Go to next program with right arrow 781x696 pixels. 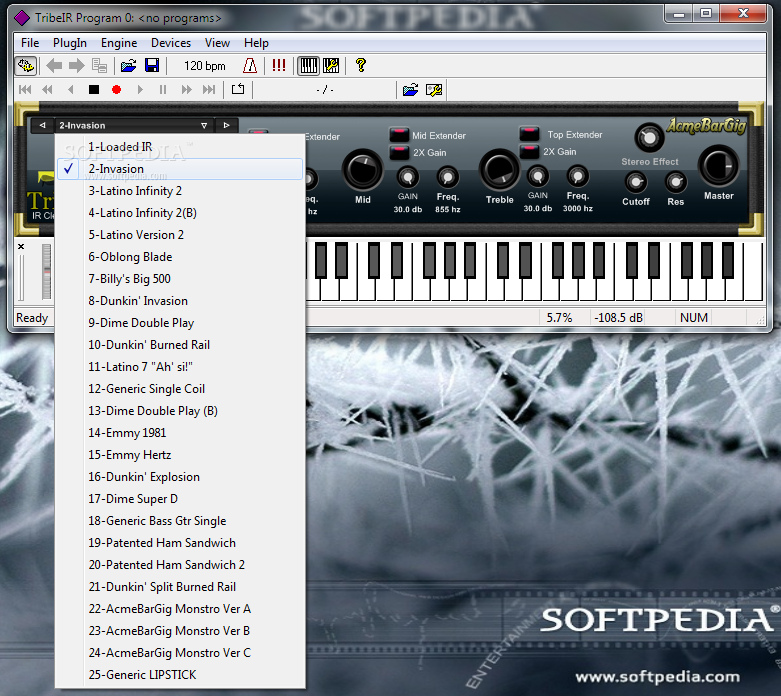click(x=77, y=65)
